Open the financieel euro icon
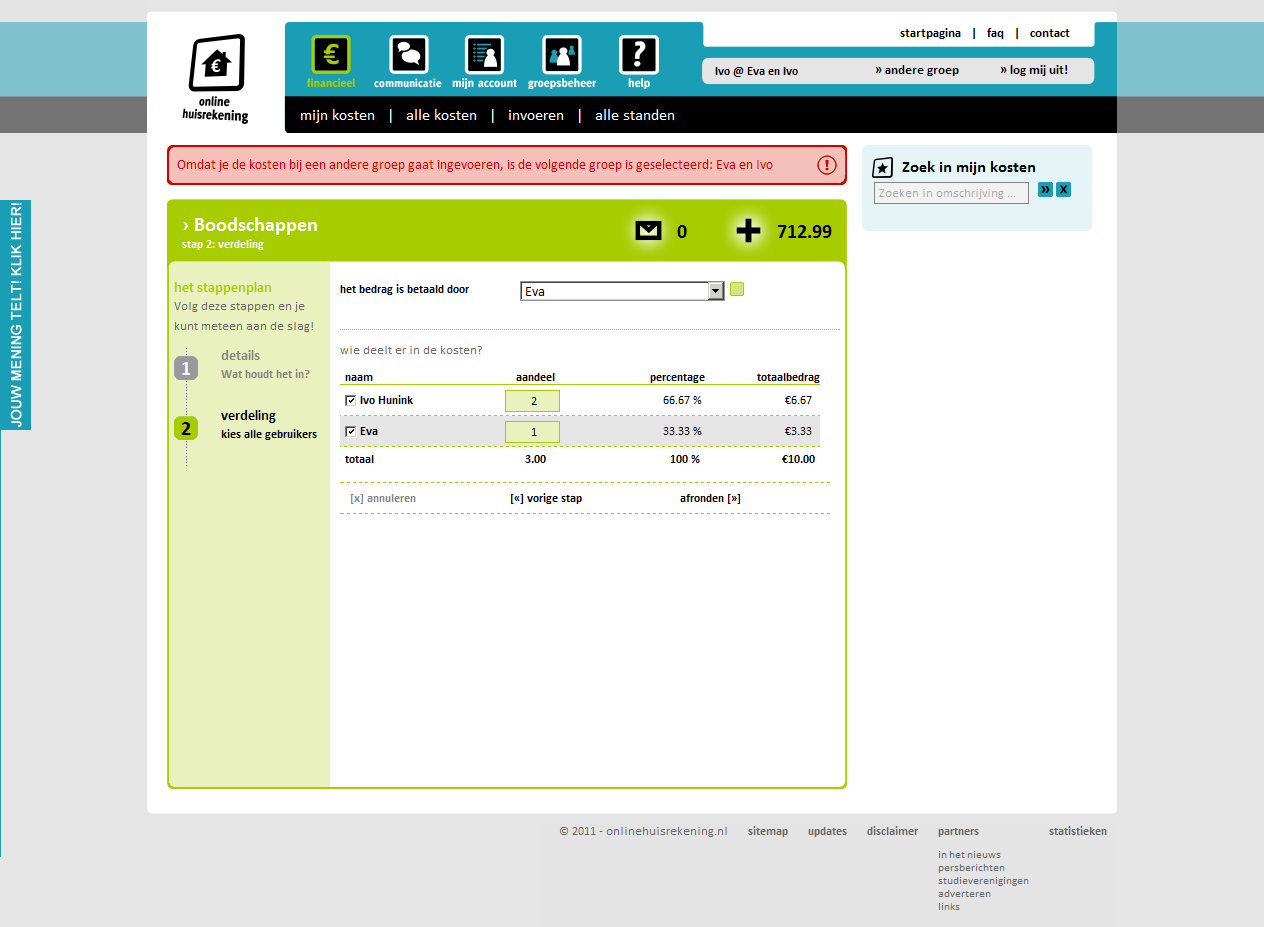 pyautogui.click(x=330, y=55)
